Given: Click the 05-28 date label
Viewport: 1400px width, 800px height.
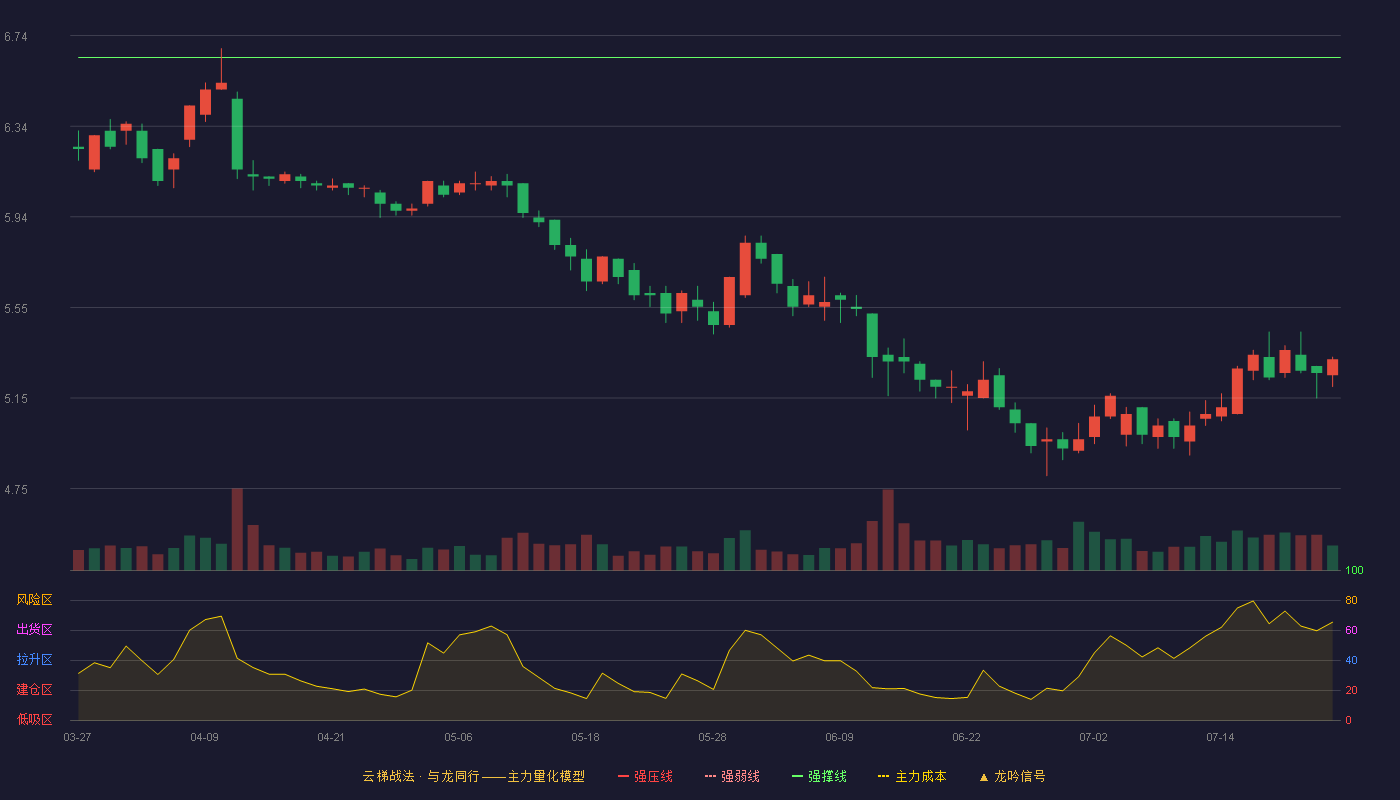Looking at the screenshot, I should [x=712, y=737].
